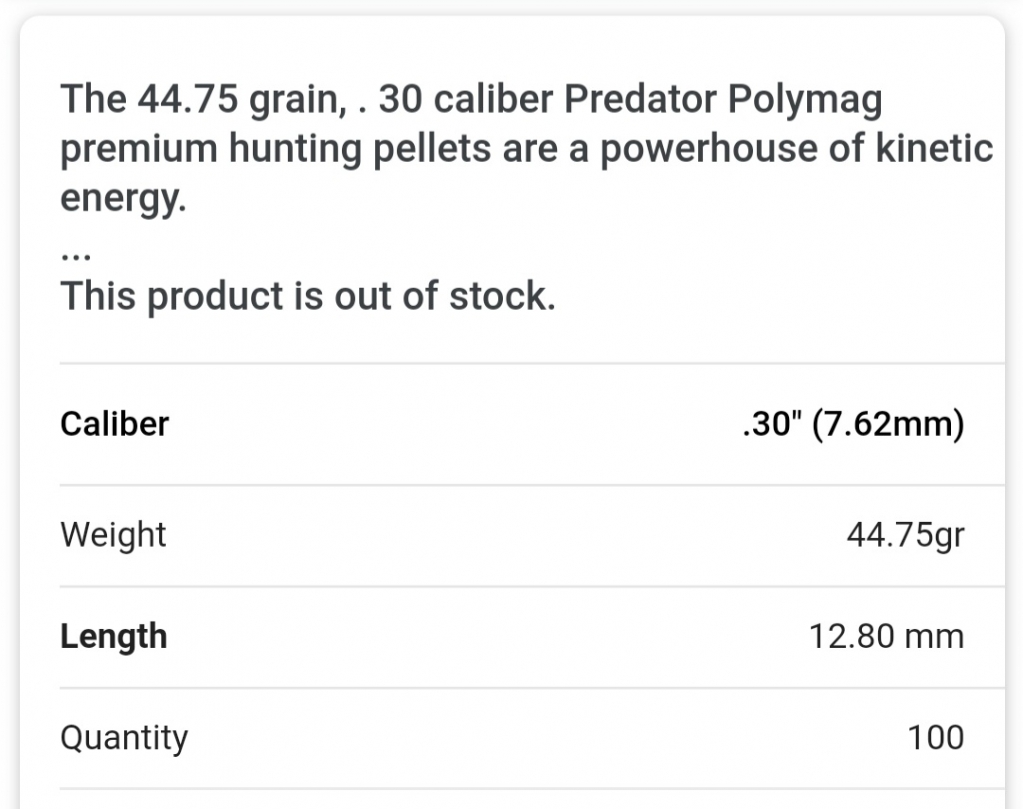Image resolution: width=1023 pixels, height=809 pixels.
Task: Click the ellipsis below the description
Action: [76, 256]
